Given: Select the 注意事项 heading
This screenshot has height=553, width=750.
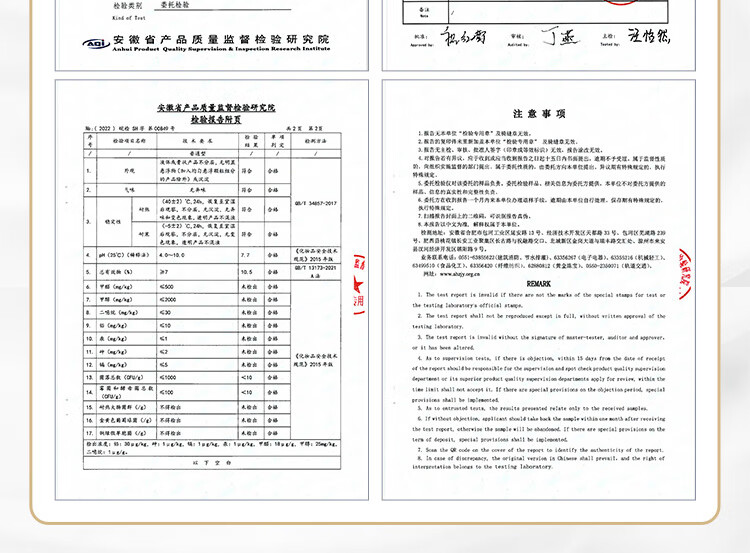Looking at the screenshot, I should click(x=539, y=114).
